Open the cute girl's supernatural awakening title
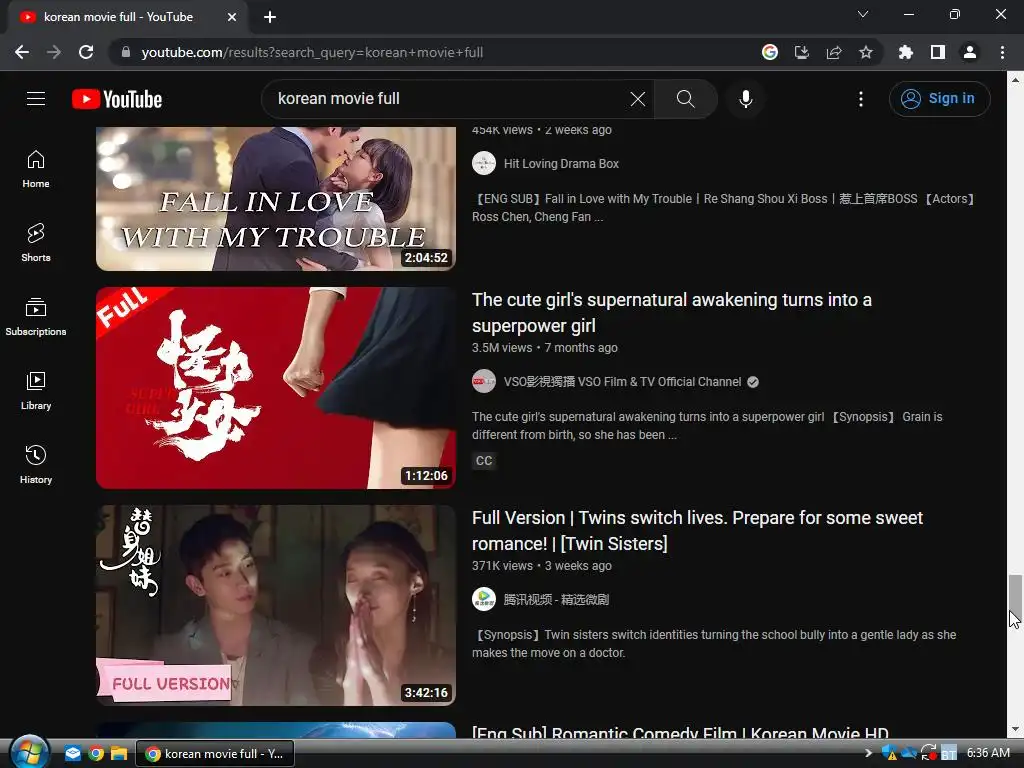 [x=671, y=313]
